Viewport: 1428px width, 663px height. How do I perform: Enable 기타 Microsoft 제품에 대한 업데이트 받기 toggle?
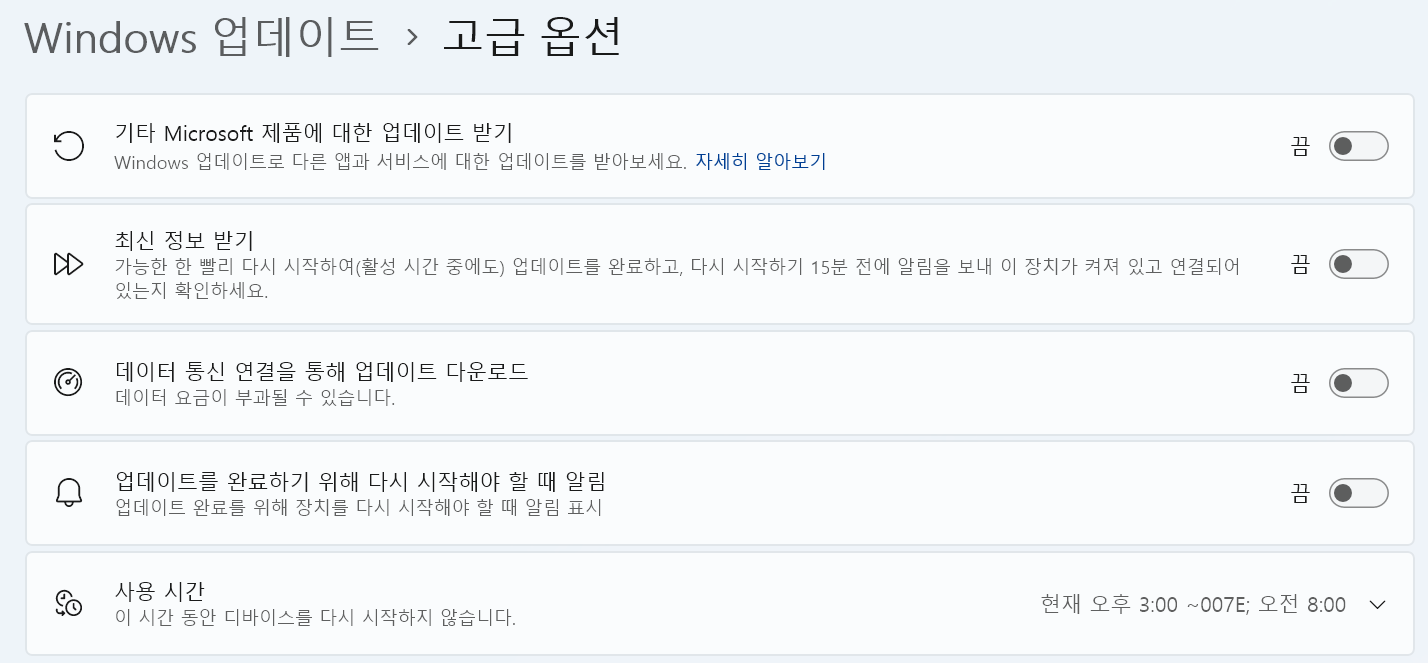click(1358, 146)
